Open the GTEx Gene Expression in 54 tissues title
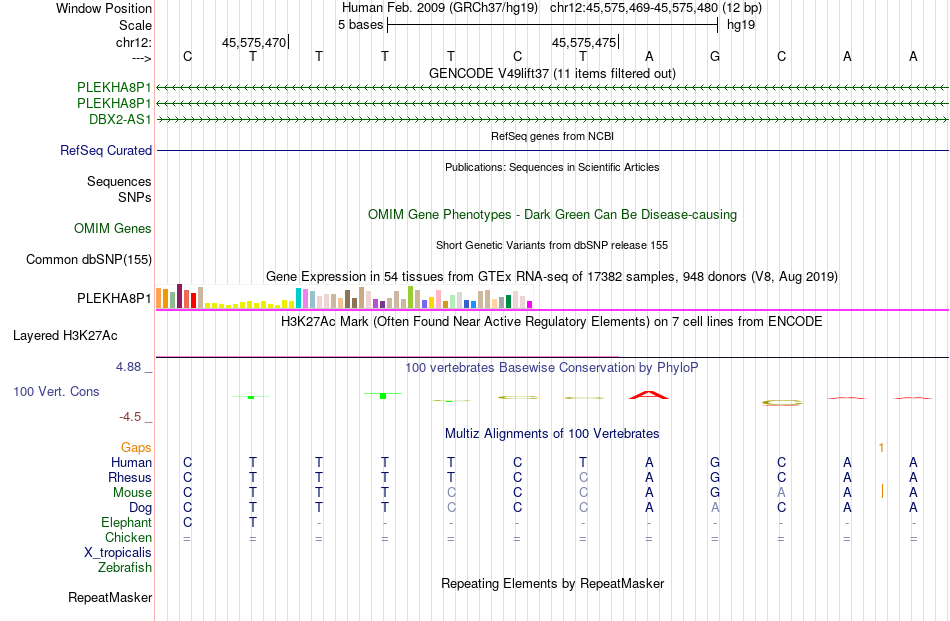Viewport: 950px width, 621px height. click(x=552, y=277)
